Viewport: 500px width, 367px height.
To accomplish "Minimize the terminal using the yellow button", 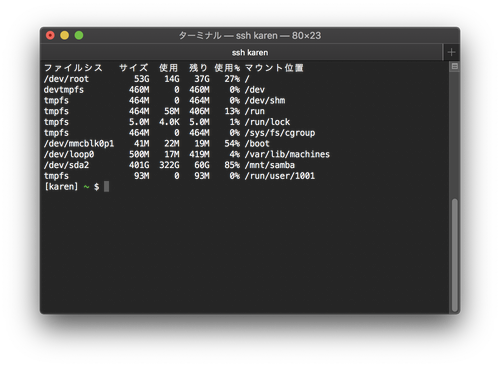I will click(65, 35).
